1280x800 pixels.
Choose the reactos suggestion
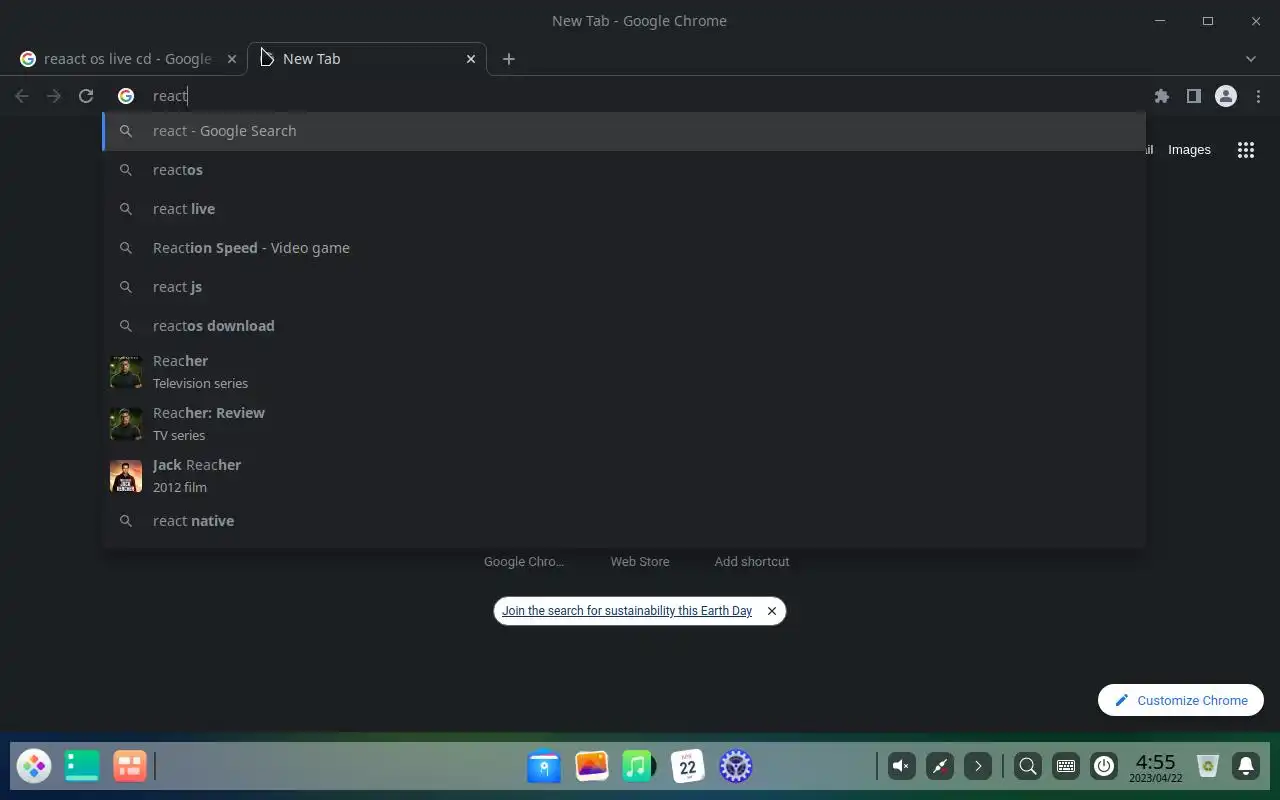click(624, 170)
